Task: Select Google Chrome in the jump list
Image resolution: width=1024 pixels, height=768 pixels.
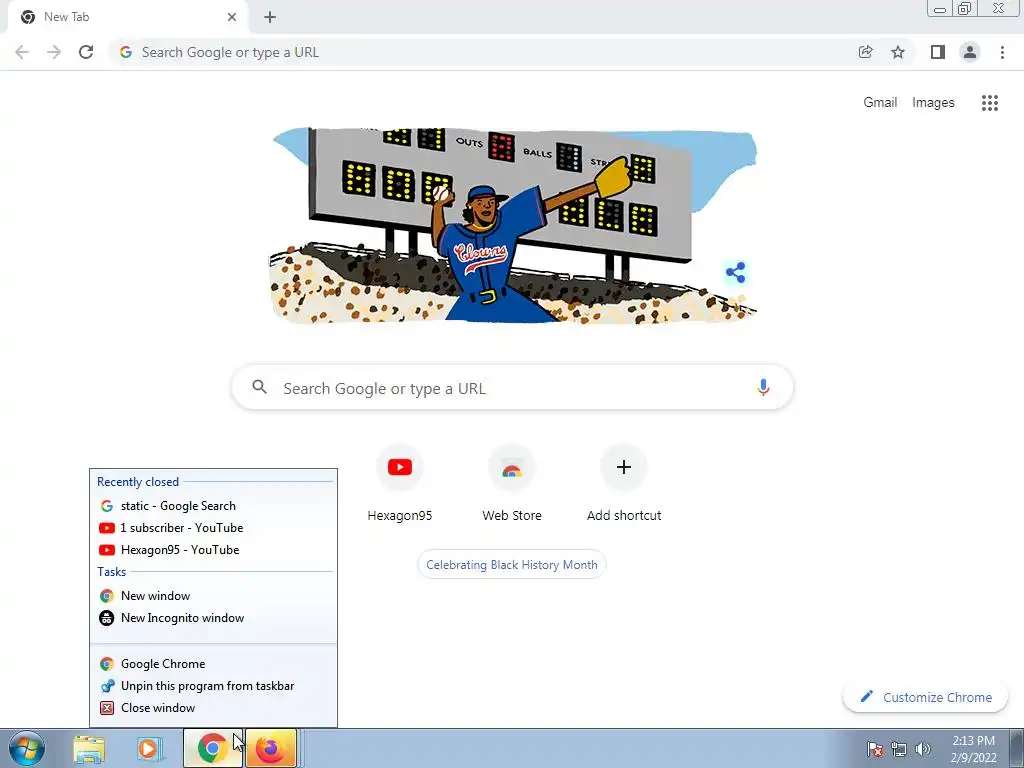Action: pyautogui.click(x=214, y=664)
